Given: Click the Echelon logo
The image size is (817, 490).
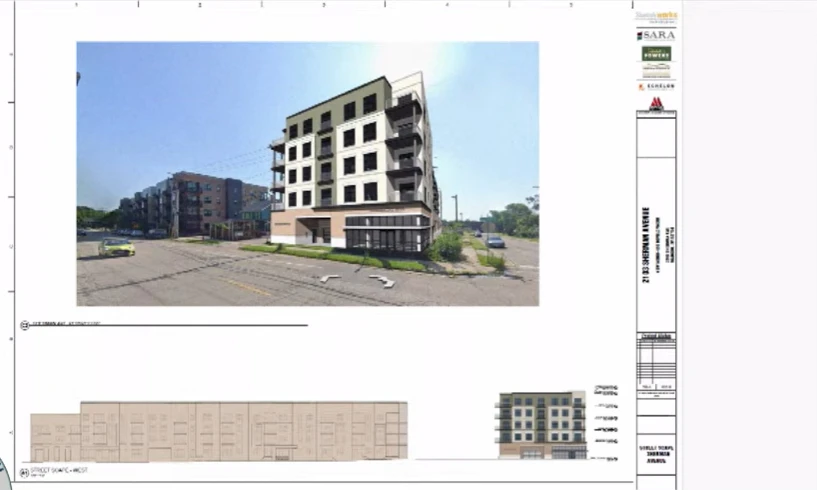Looking at the screenshot, I should click(656, 87).
